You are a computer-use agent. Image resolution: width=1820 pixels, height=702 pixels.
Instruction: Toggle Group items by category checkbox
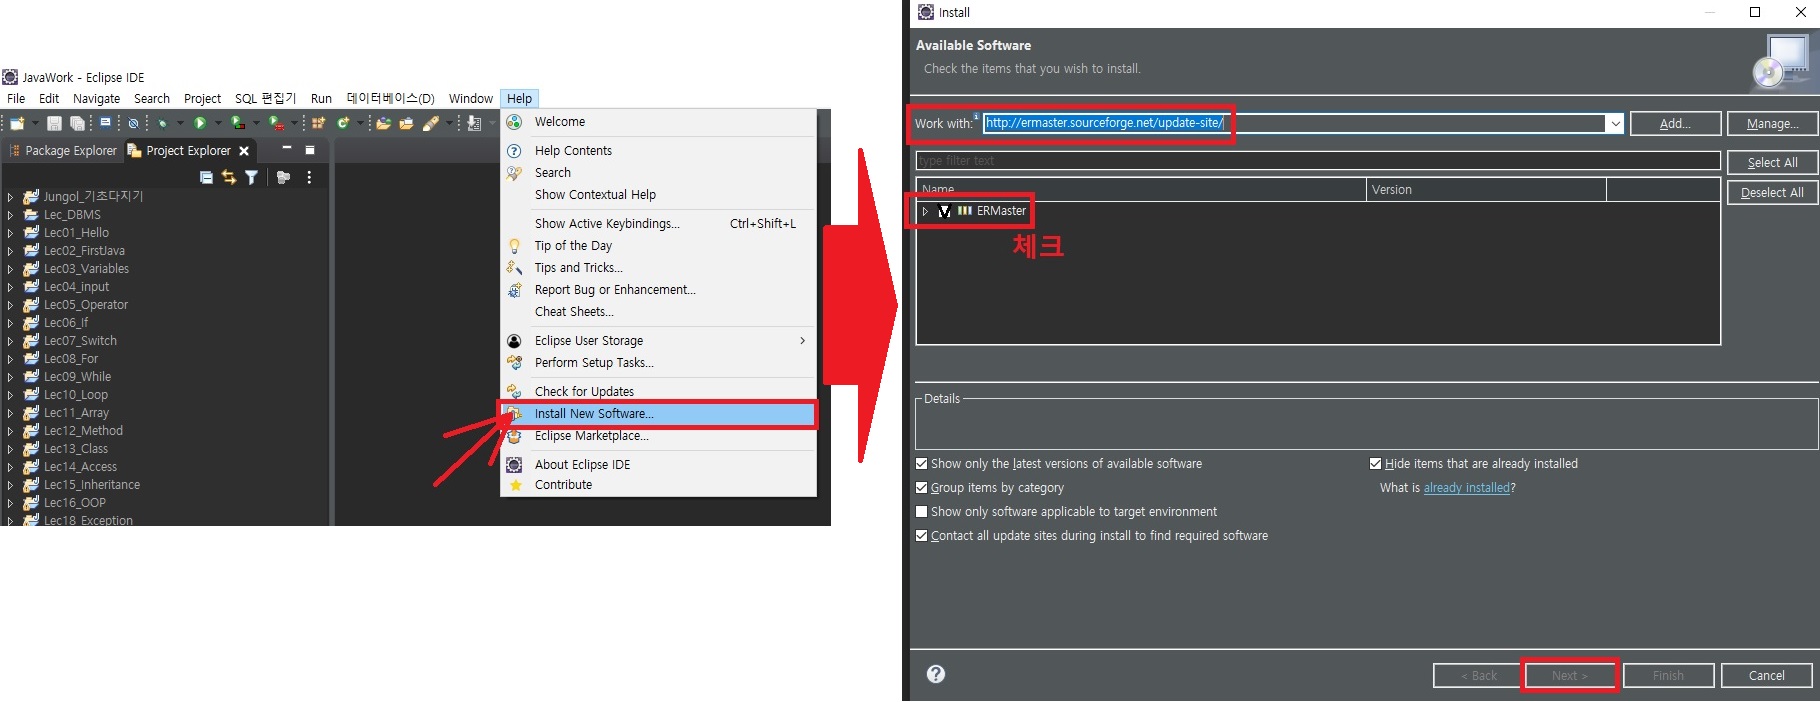922,488
